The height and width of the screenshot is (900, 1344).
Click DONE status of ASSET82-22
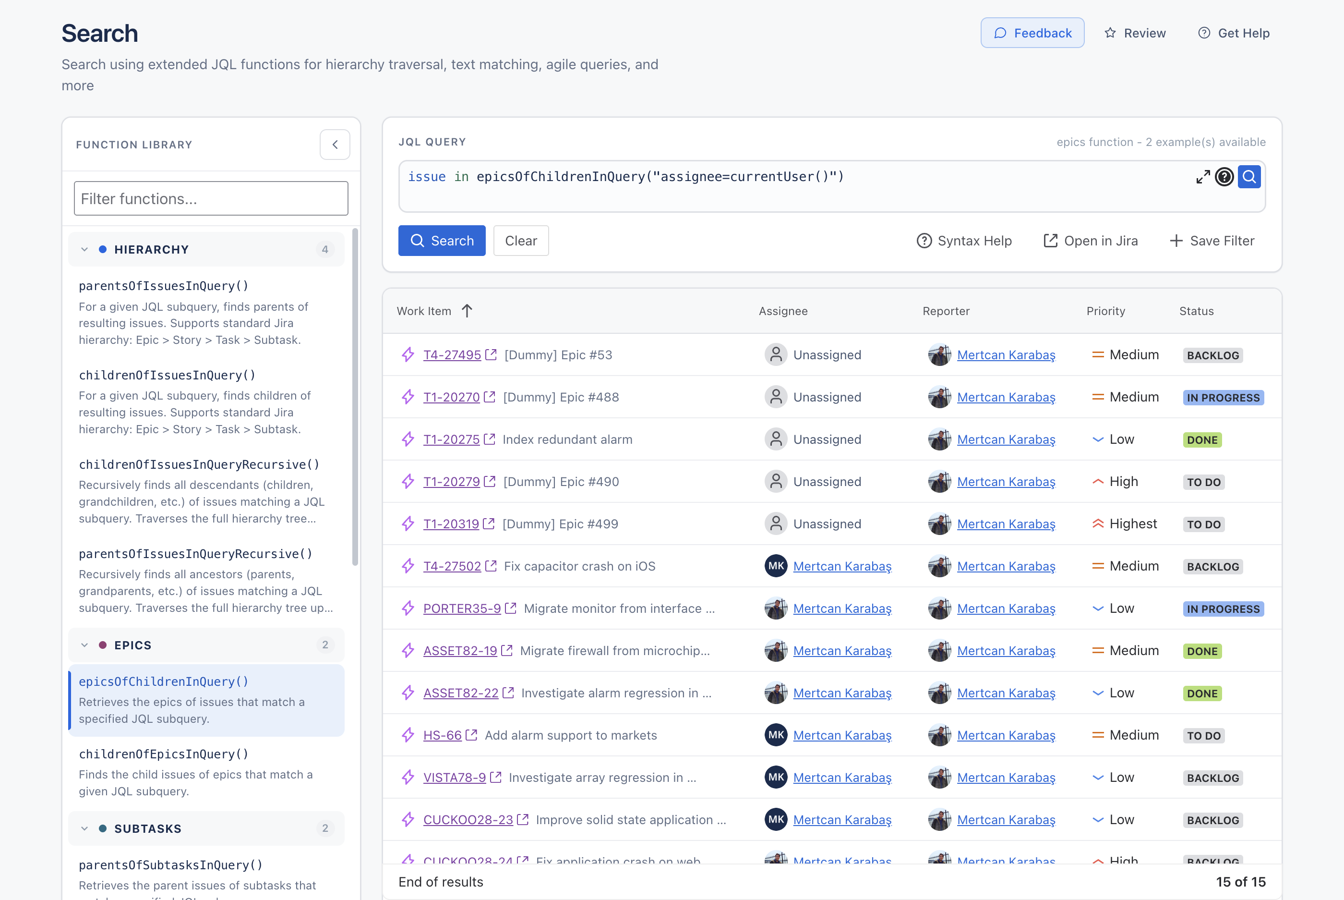1202,693
